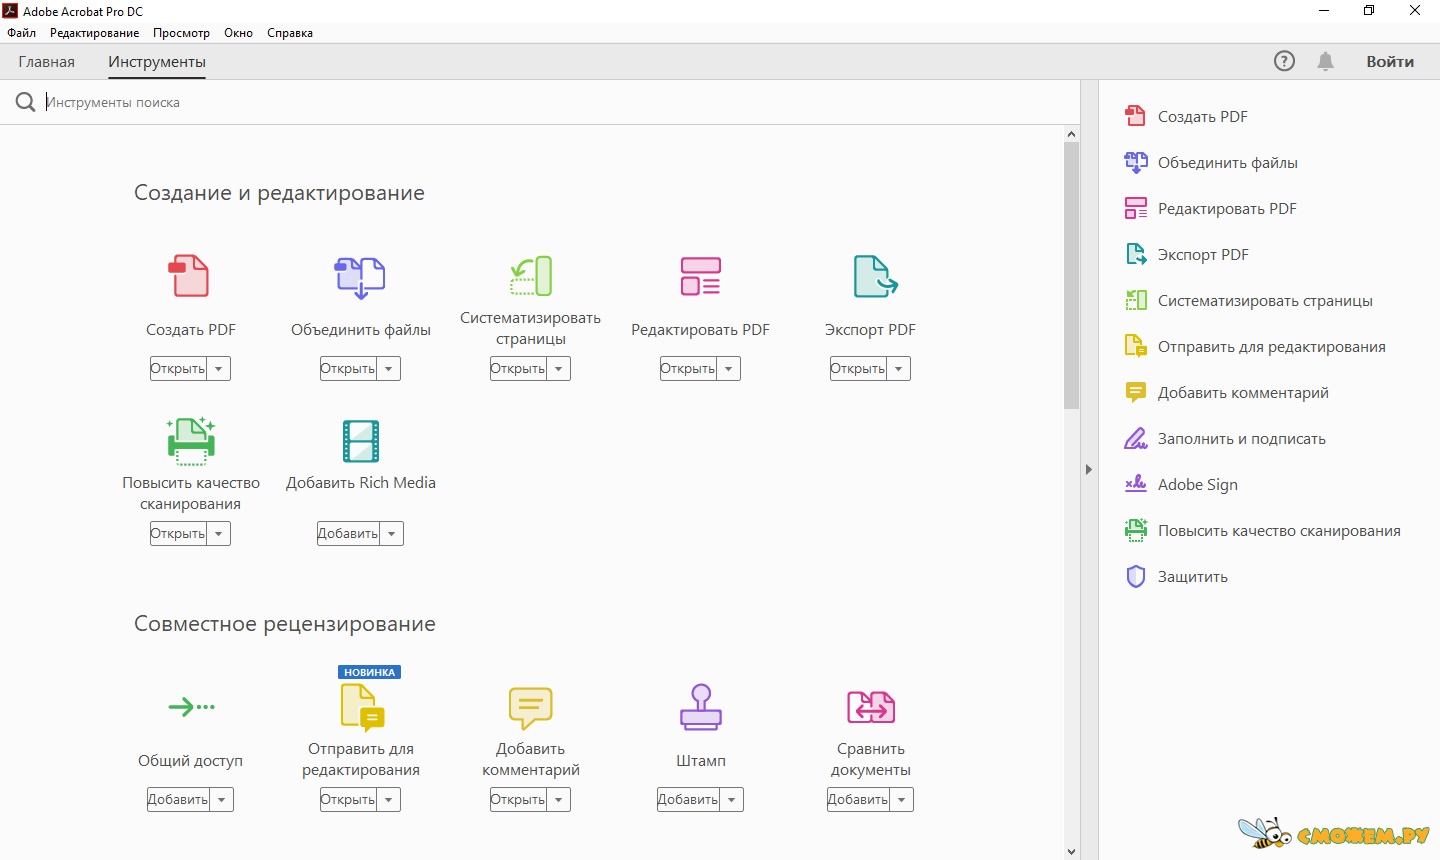
Task: Click Добавить комментарий icon in right sidebar
Action: [x=1136, y=392]
